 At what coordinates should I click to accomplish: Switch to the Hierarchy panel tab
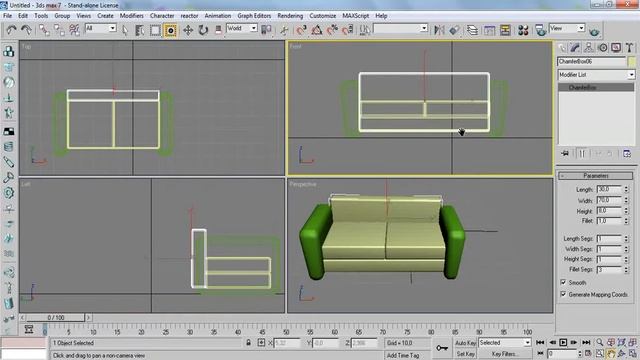click(x=589, y=48)
